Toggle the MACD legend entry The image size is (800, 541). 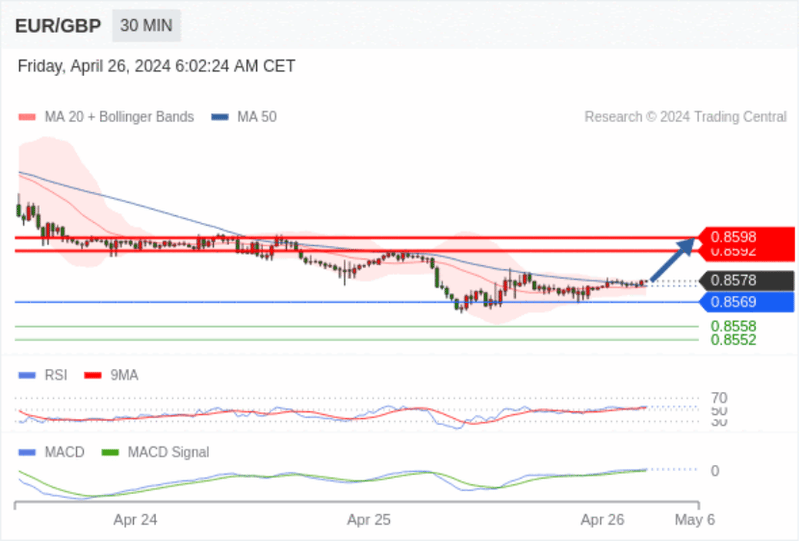[x=52, y=452]
